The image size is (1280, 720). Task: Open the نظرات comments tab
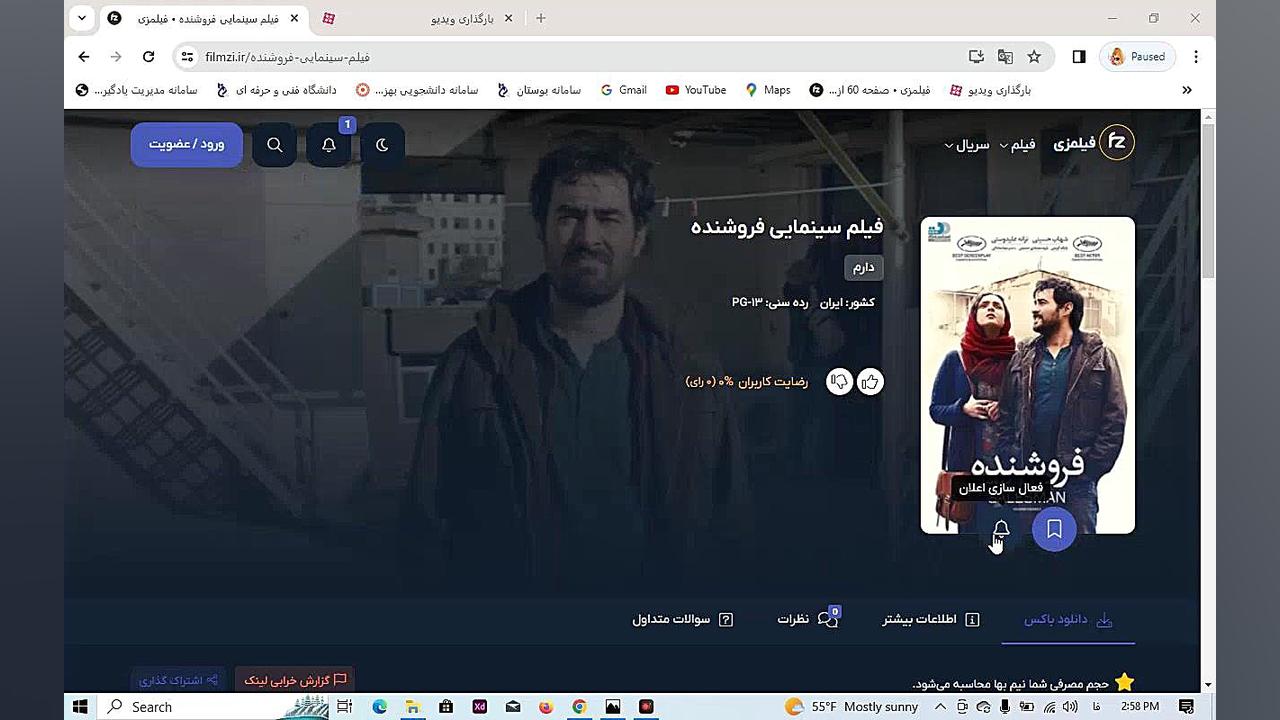point(808,620)
